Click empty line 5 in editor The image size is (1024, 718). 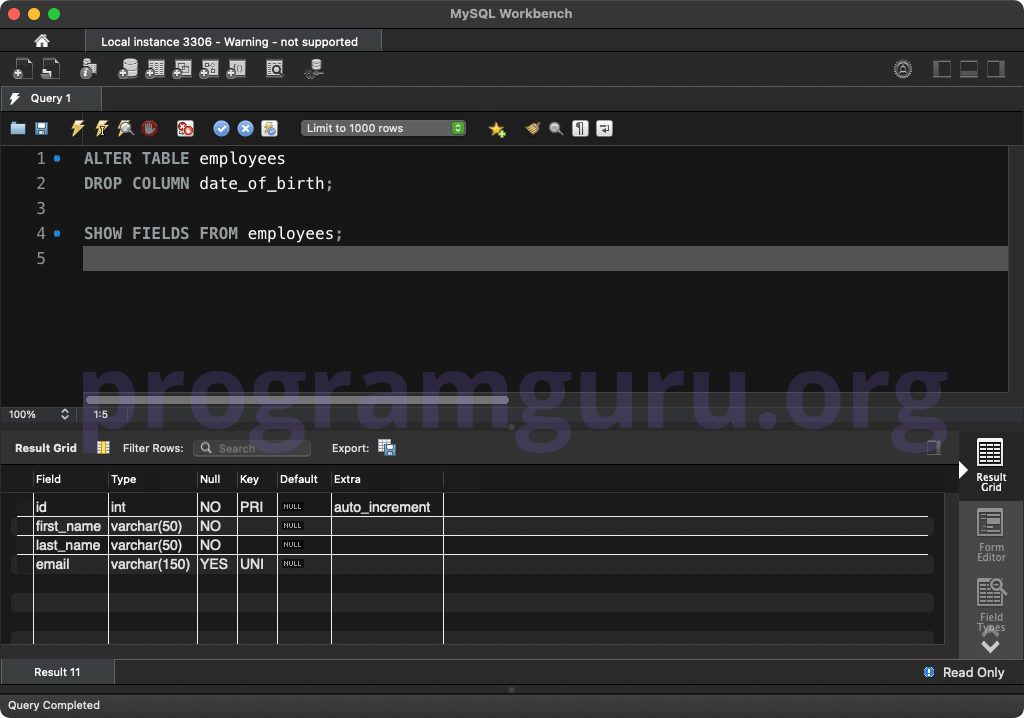pyautogui.click(x=545, y=259)
